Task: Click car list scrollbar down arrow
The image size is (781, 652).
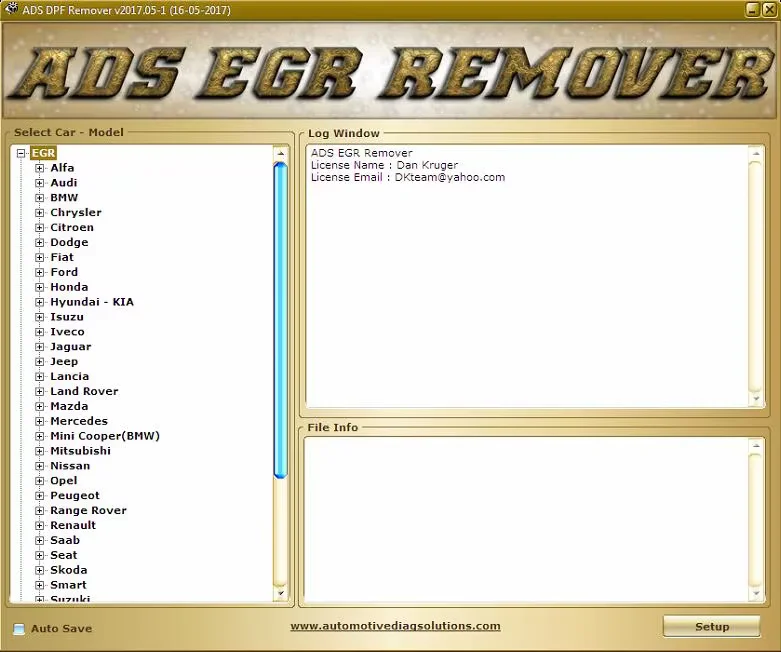Action: tap(280, 594)
